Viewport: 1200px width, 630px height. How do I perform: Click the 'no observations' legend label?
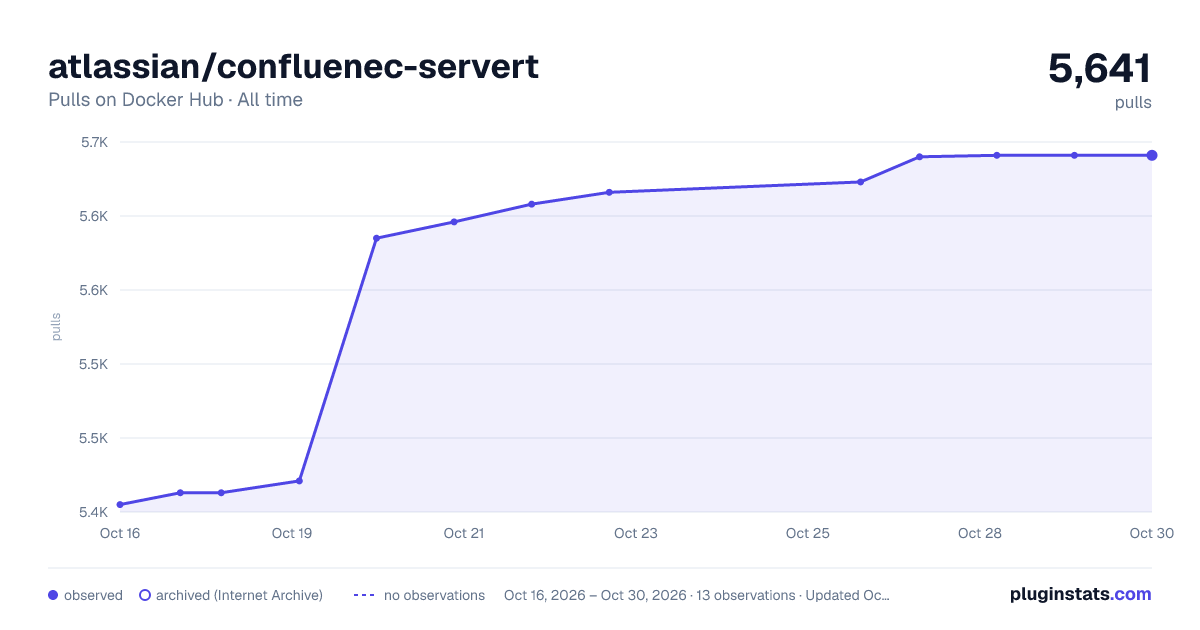point(434,595)
